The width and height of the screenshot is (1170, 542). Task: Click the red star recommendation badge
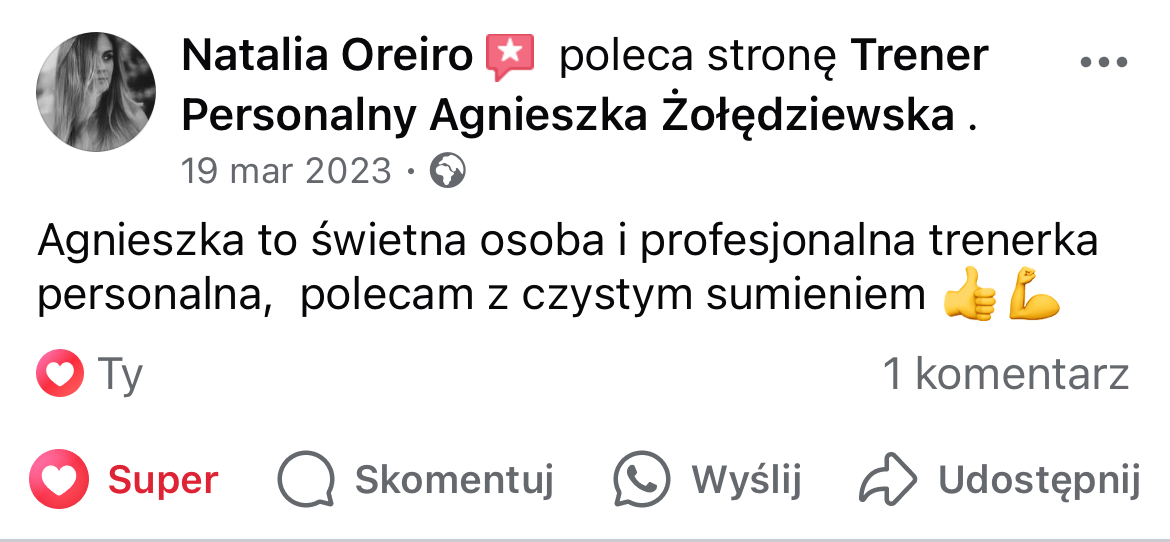pyautogui.click(x=510, y=57)
